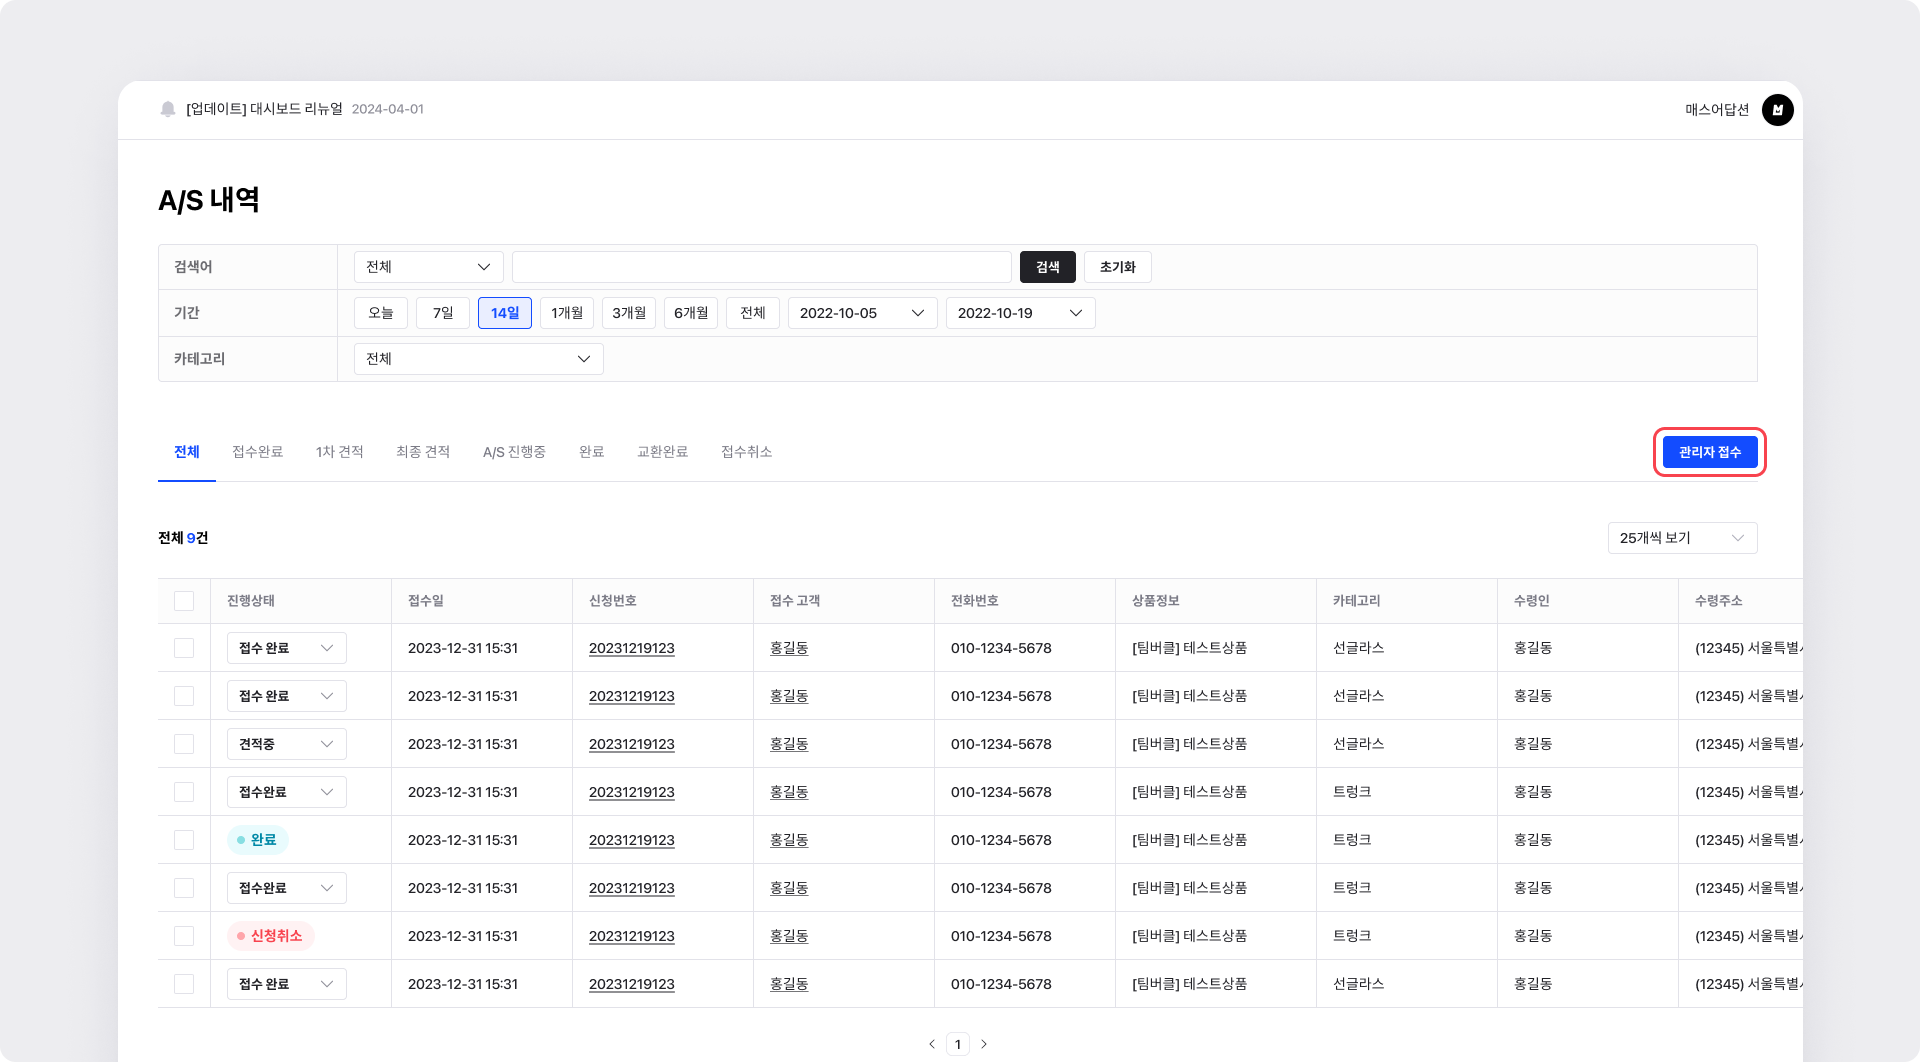
Task: Open the profile avatar icon
Action: 1777,110
